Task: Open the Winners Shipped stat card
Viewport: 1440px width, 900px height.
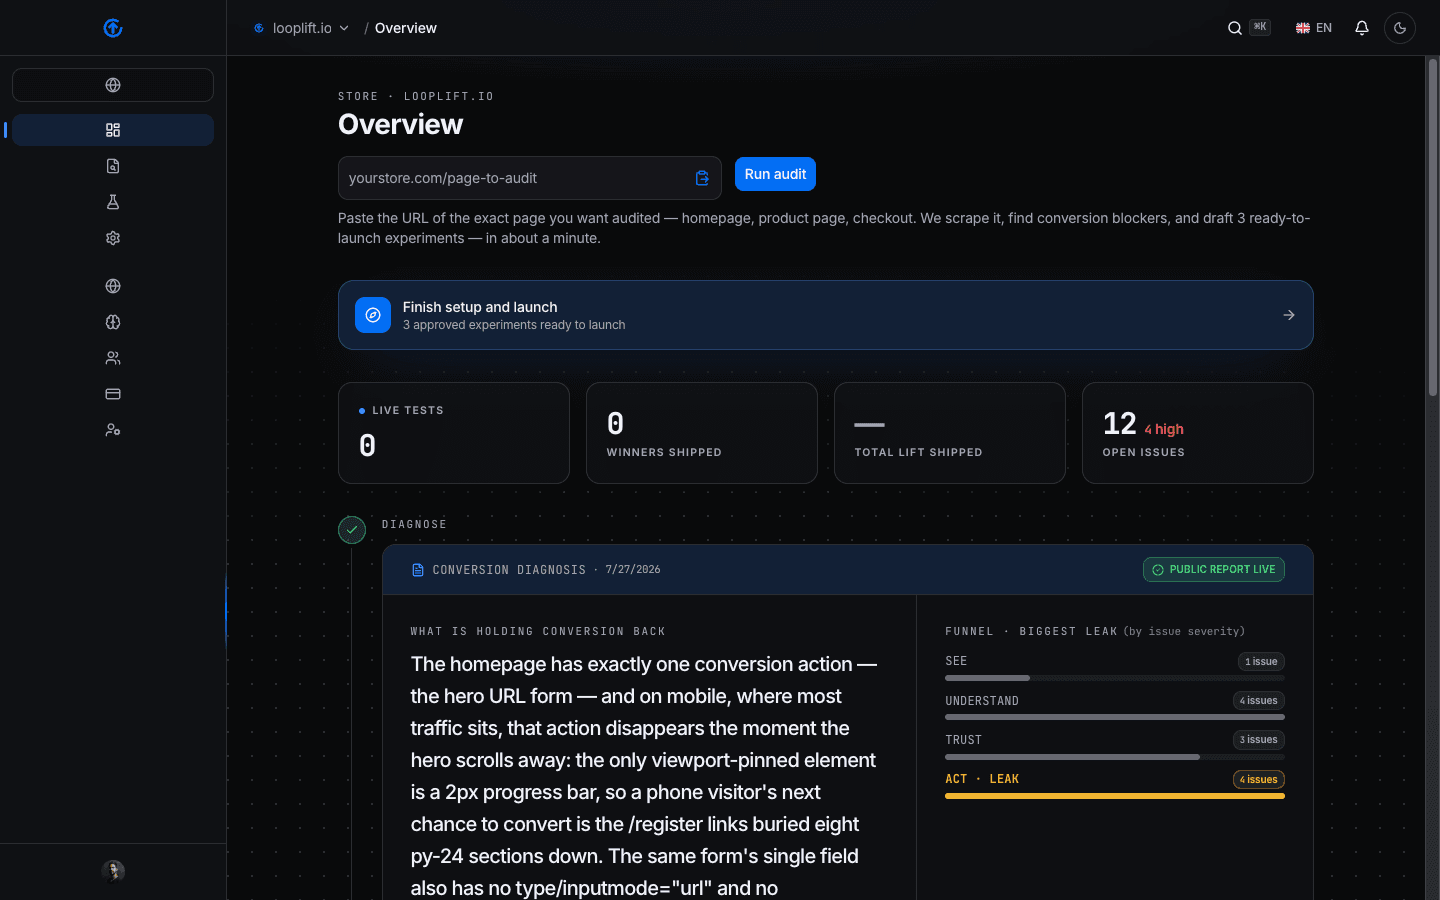Action: pyautogui.click(x=702, y=433)
